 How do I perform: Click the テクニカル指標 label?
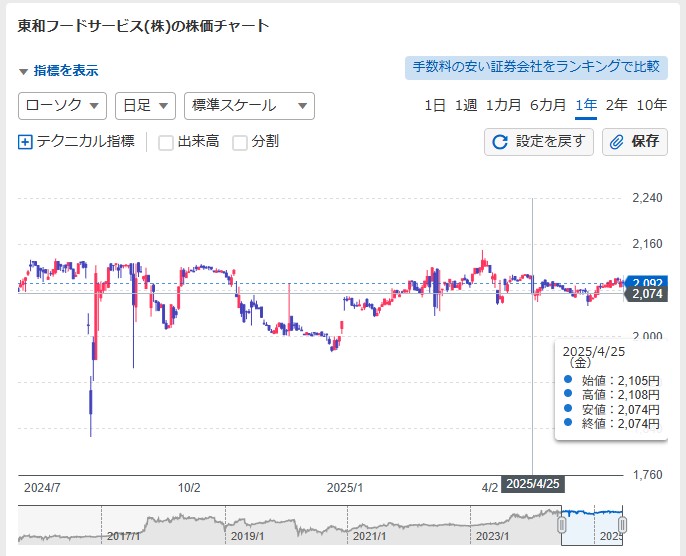coord(85,142)
